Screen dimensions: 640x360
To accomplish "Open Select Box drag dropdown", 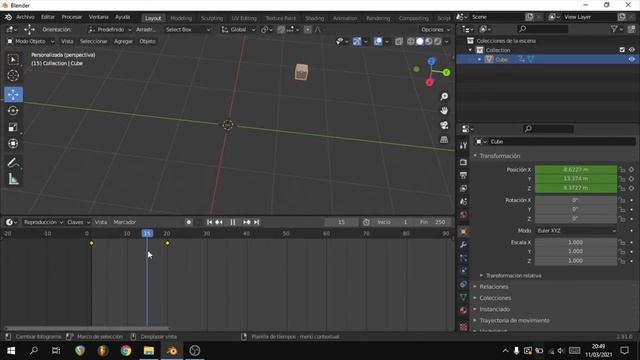I will tap(188, 29).
